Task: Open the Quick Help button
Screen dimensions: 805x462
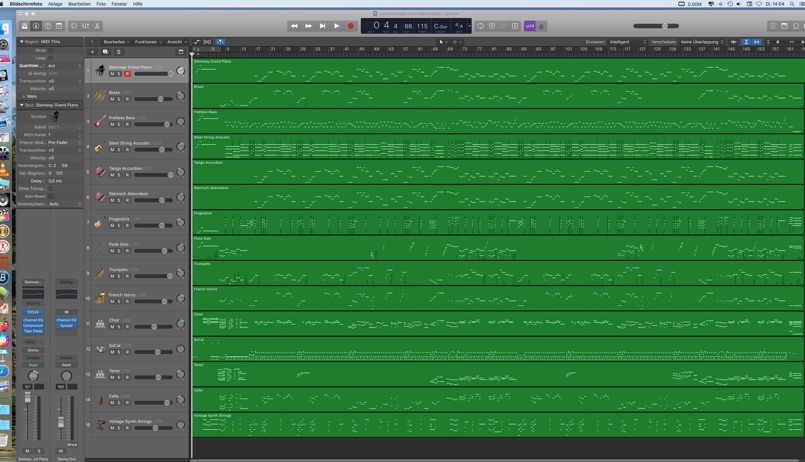Action: [47, 26]
